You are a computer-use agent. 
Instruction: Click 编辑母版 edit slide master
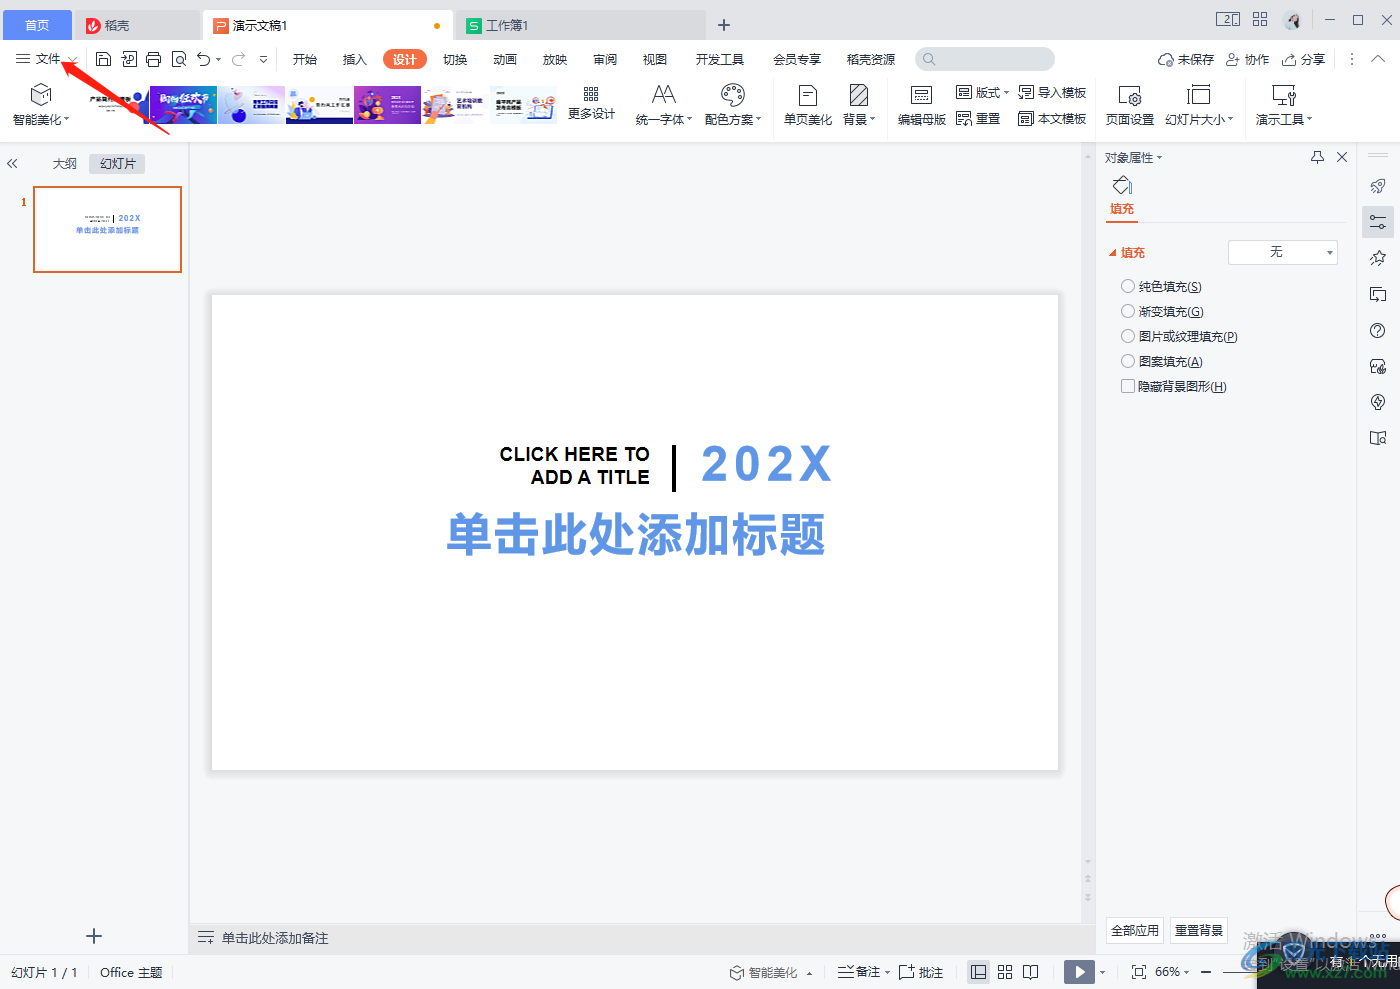point(921,104)
